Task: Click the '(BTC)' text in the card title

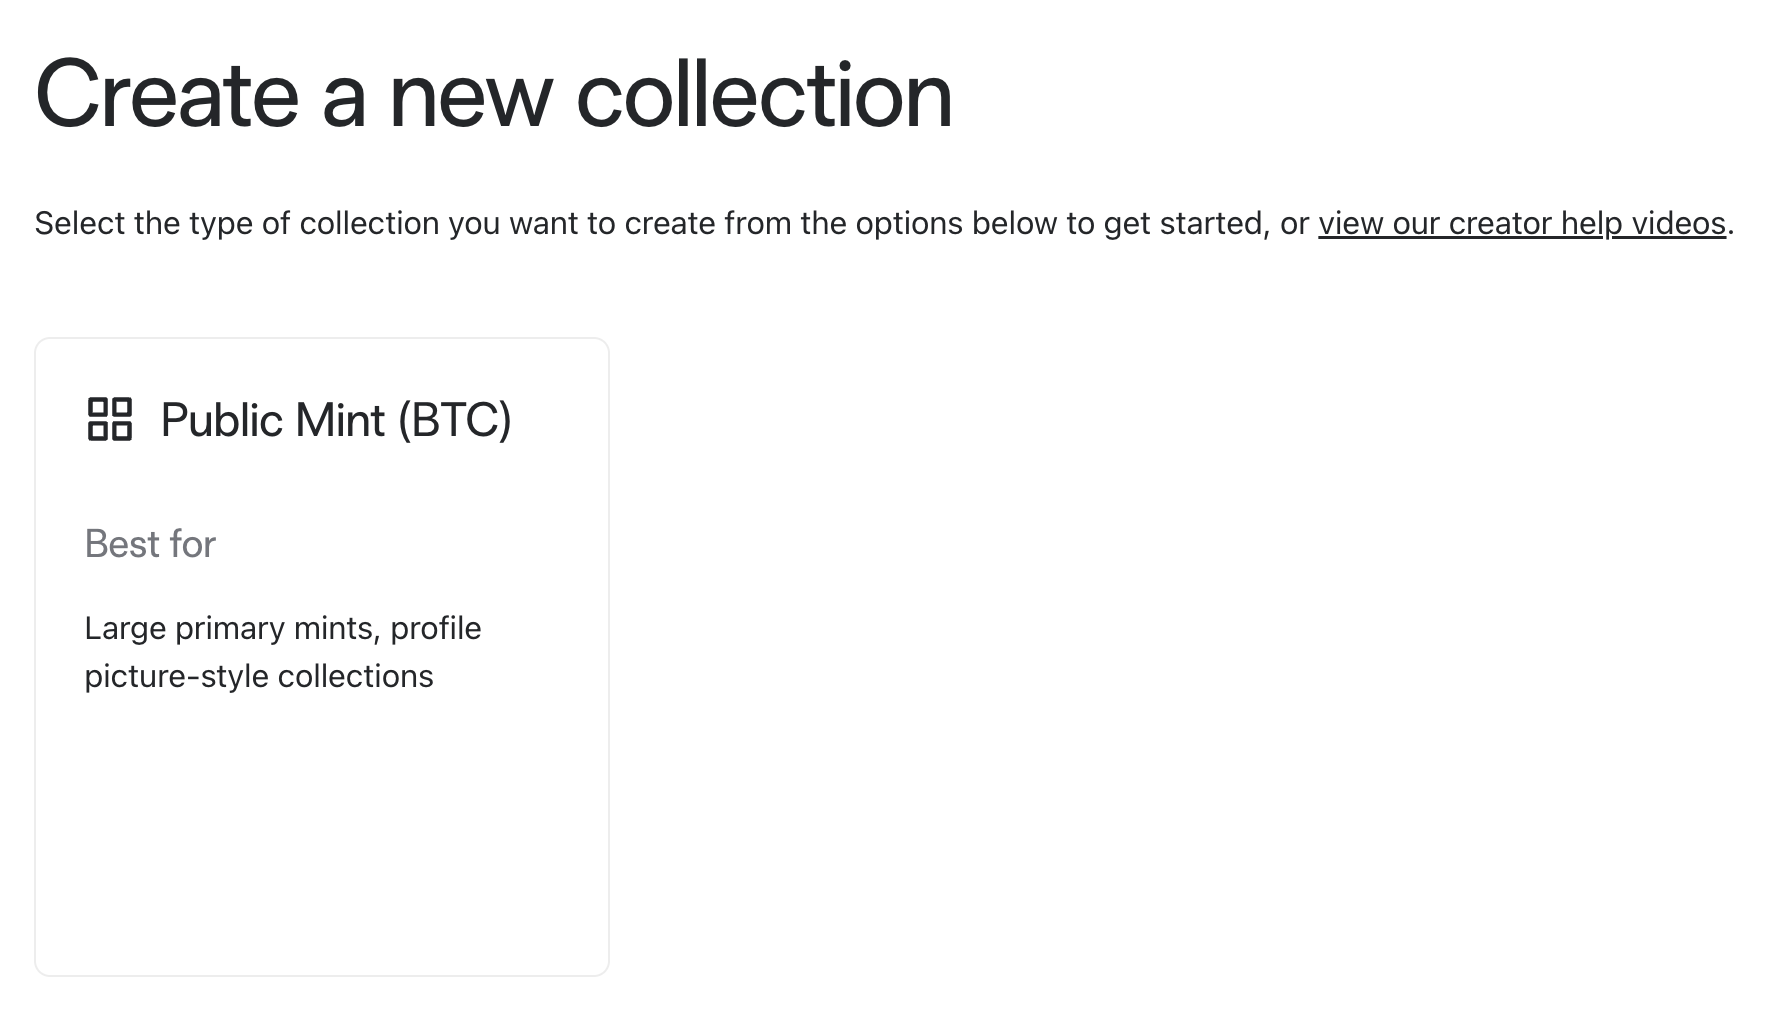Action: coord(455,420)
